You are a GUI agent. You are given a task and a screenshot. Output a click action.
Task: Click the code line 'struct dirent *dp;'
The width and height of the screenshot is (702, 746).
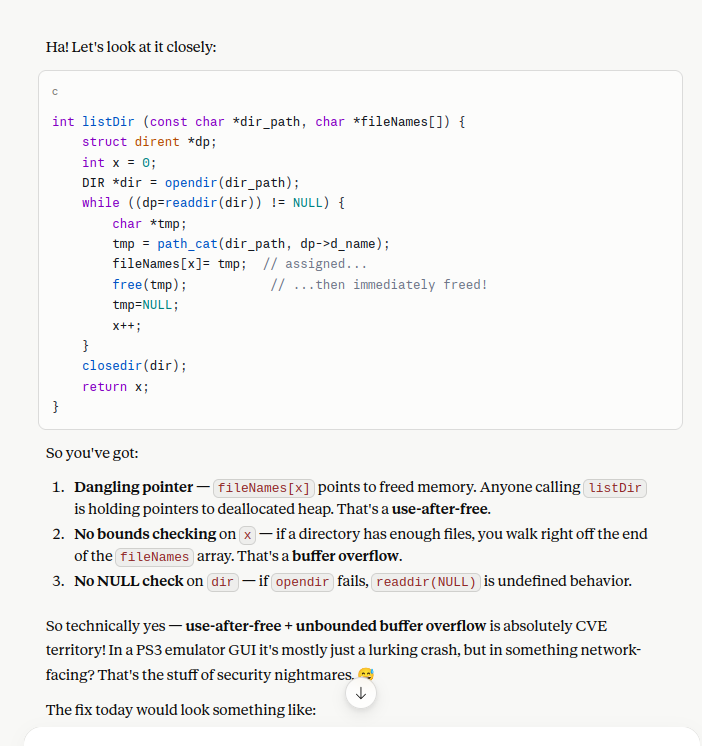coord(149,142)
